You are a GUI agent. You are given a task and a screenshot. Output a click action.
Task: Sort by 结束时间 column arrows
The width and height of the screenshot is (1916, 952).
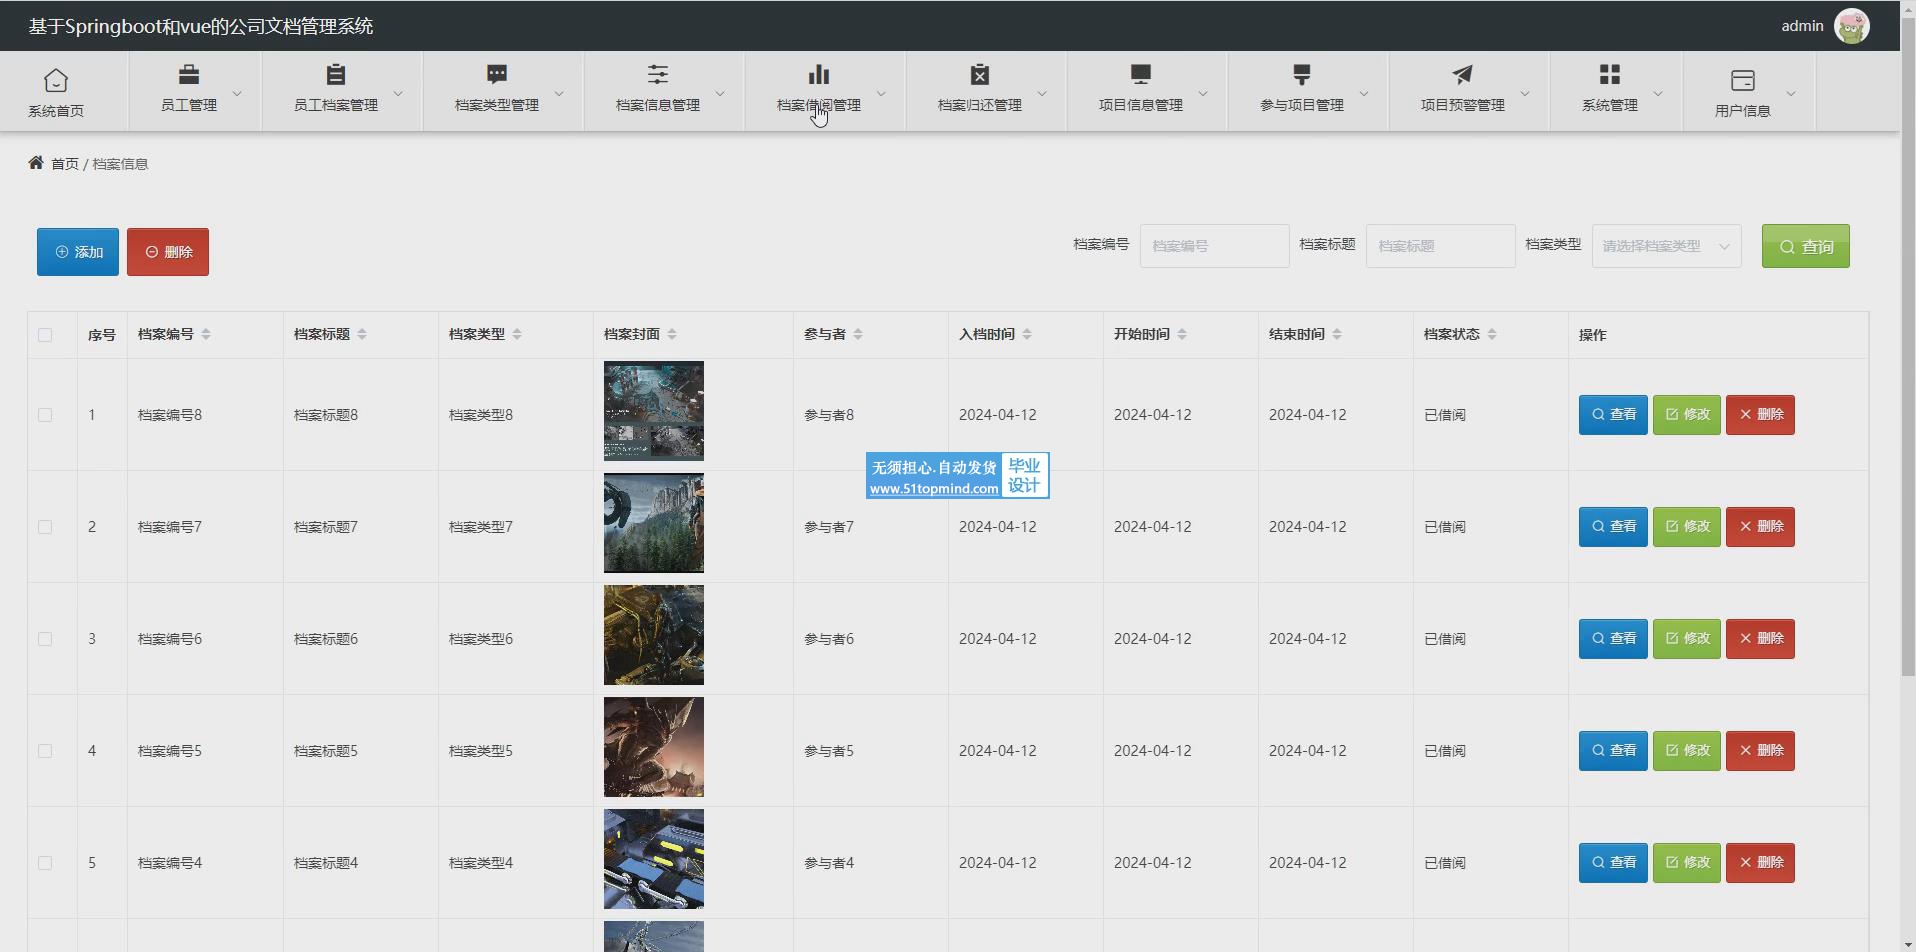pos(1337,334)
